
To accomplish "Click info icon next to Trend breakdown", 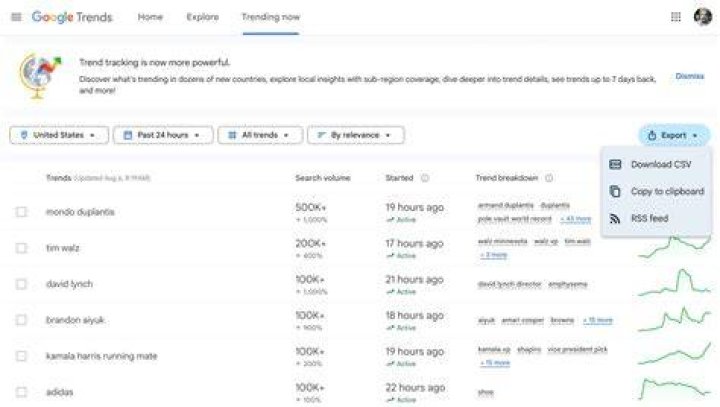I will point(549,178).
